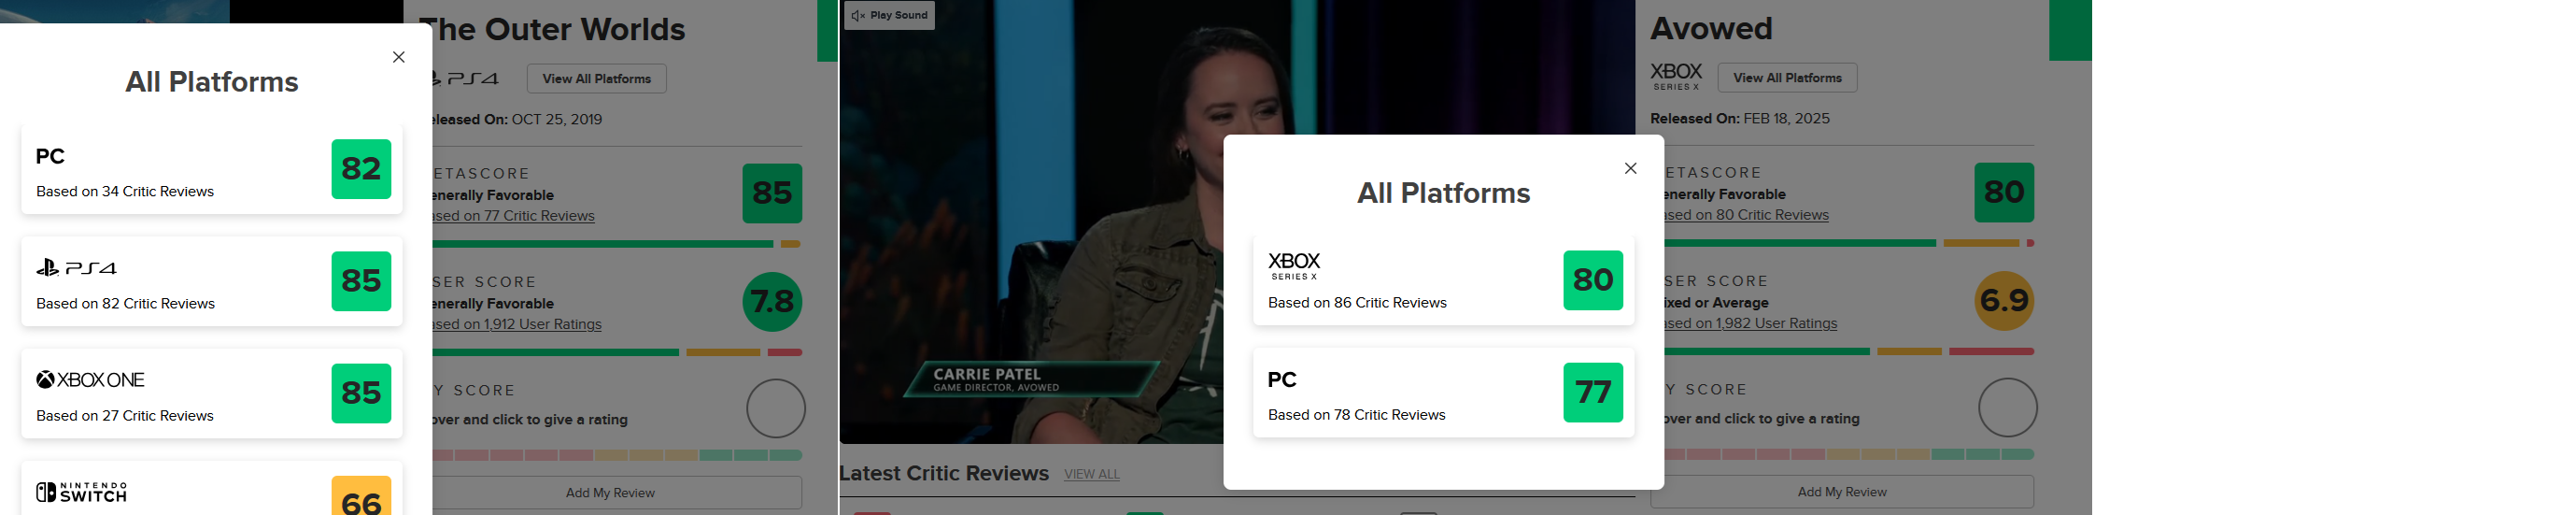This screenshot has height=515, width=2576.
Task: Select Xbox One platform card
Action: [x=212, y=393]
